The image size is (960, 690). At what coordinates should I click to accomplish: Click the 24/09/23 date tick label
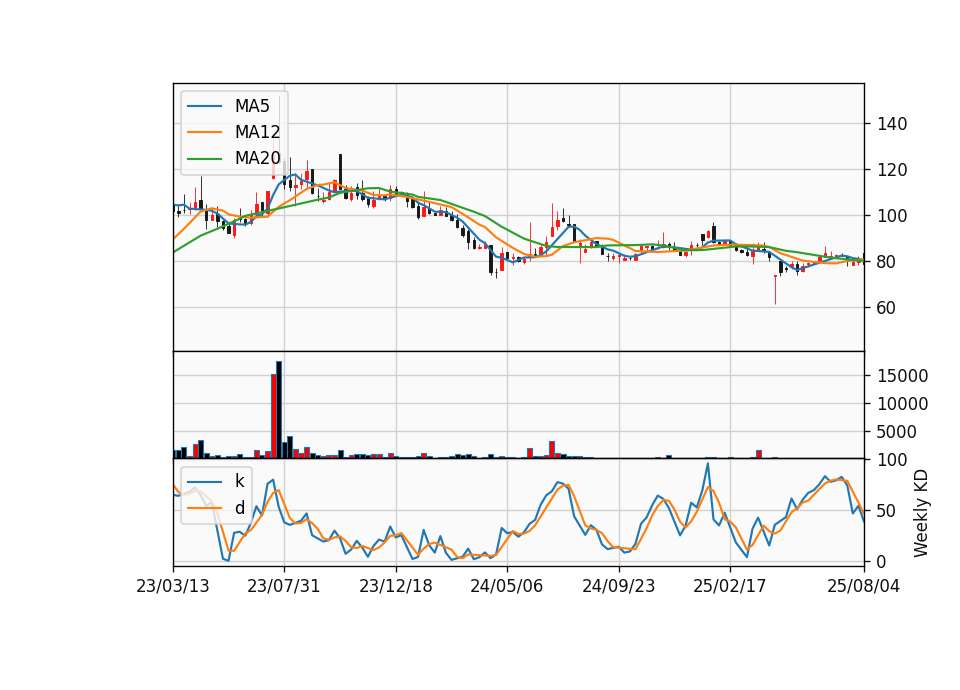[618, 586]
